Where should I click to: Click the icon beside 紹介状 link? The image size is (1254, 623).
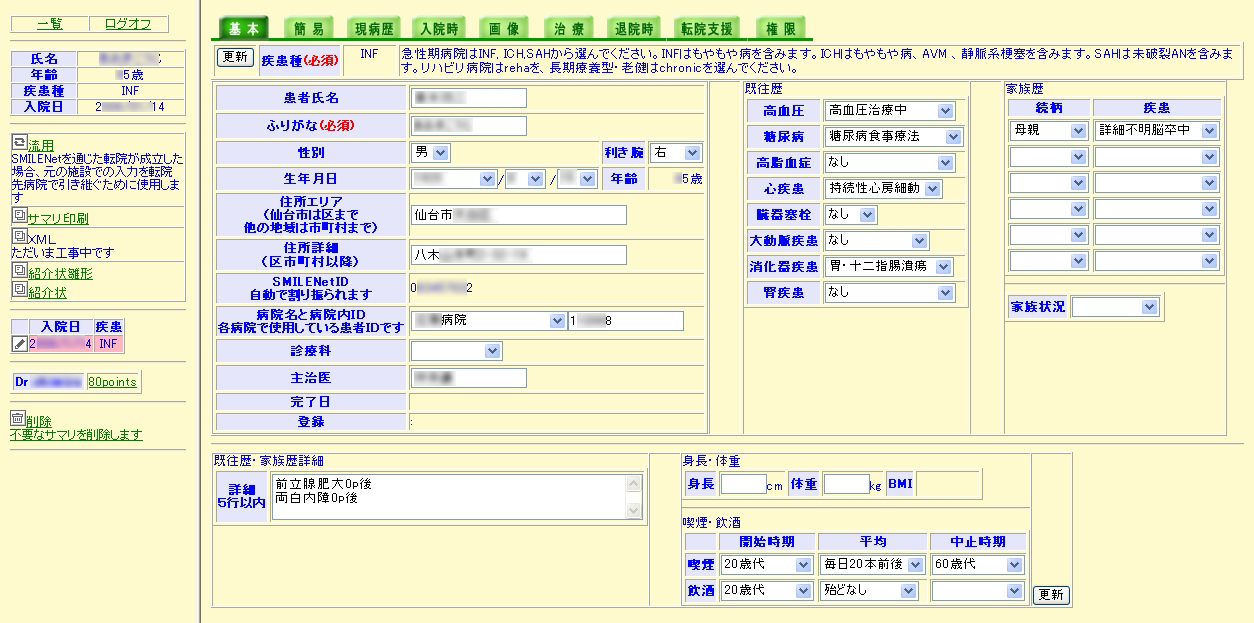tap(19, 291)
